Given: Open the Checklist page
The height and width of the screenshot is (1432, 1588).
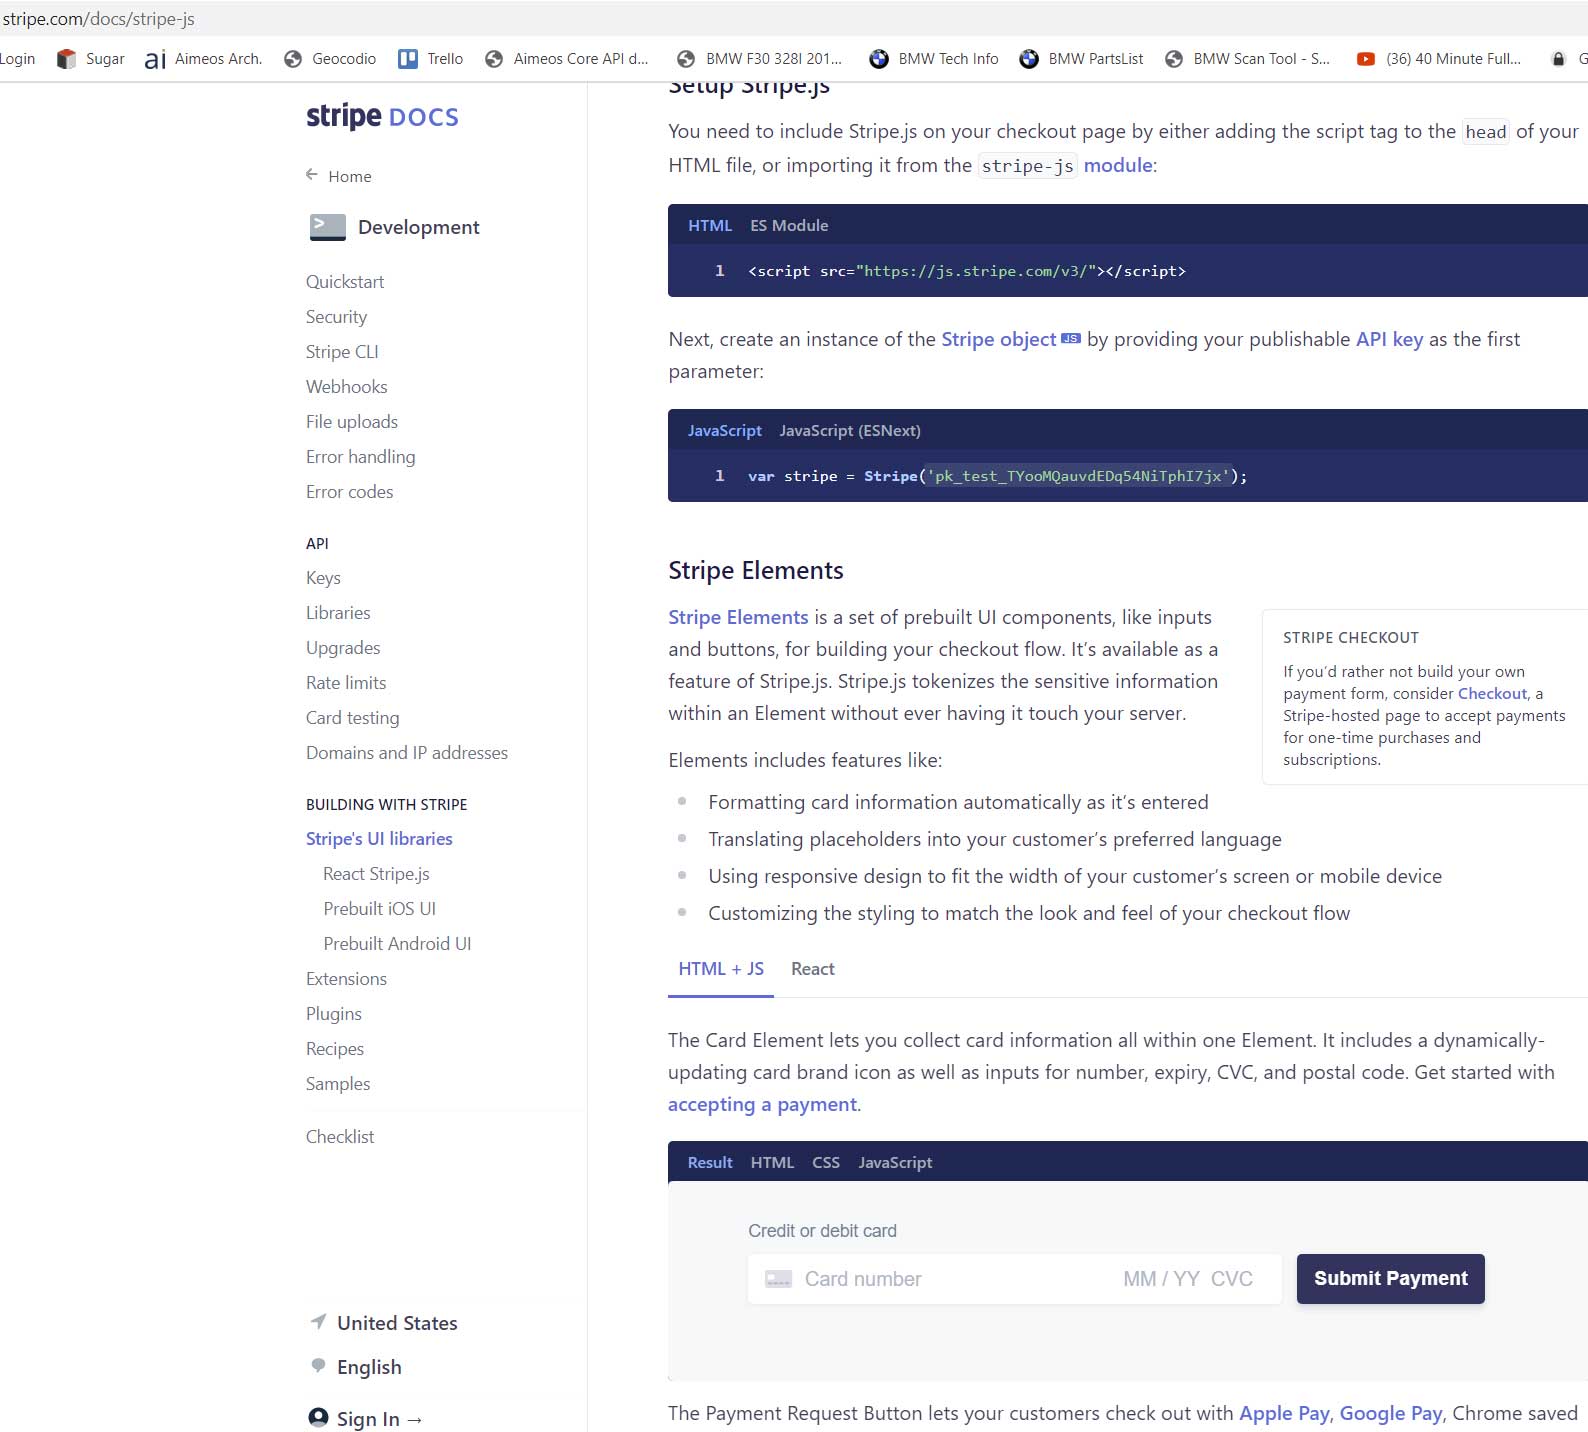Looking at the screenshot, I should click(340, 1136).
